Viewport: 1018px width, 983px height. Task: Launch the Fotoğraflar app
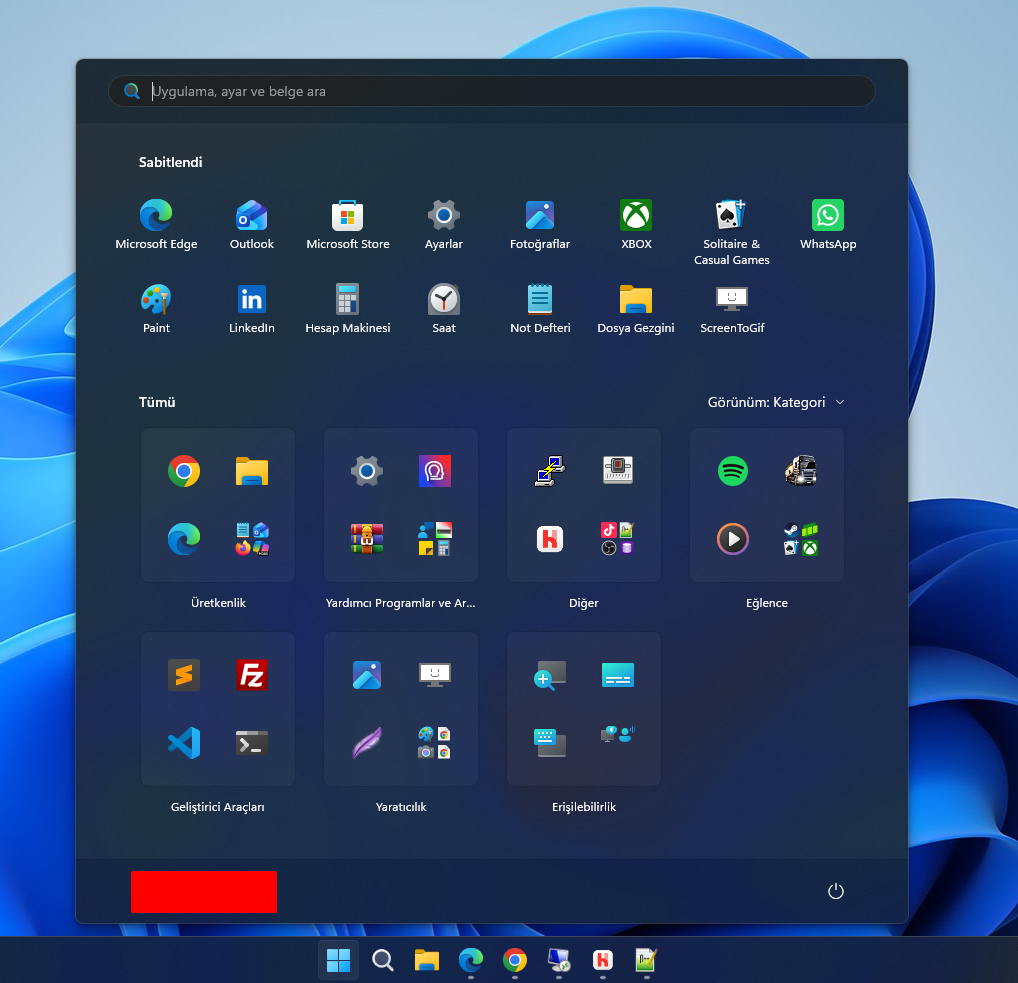[x=540, y=225]
